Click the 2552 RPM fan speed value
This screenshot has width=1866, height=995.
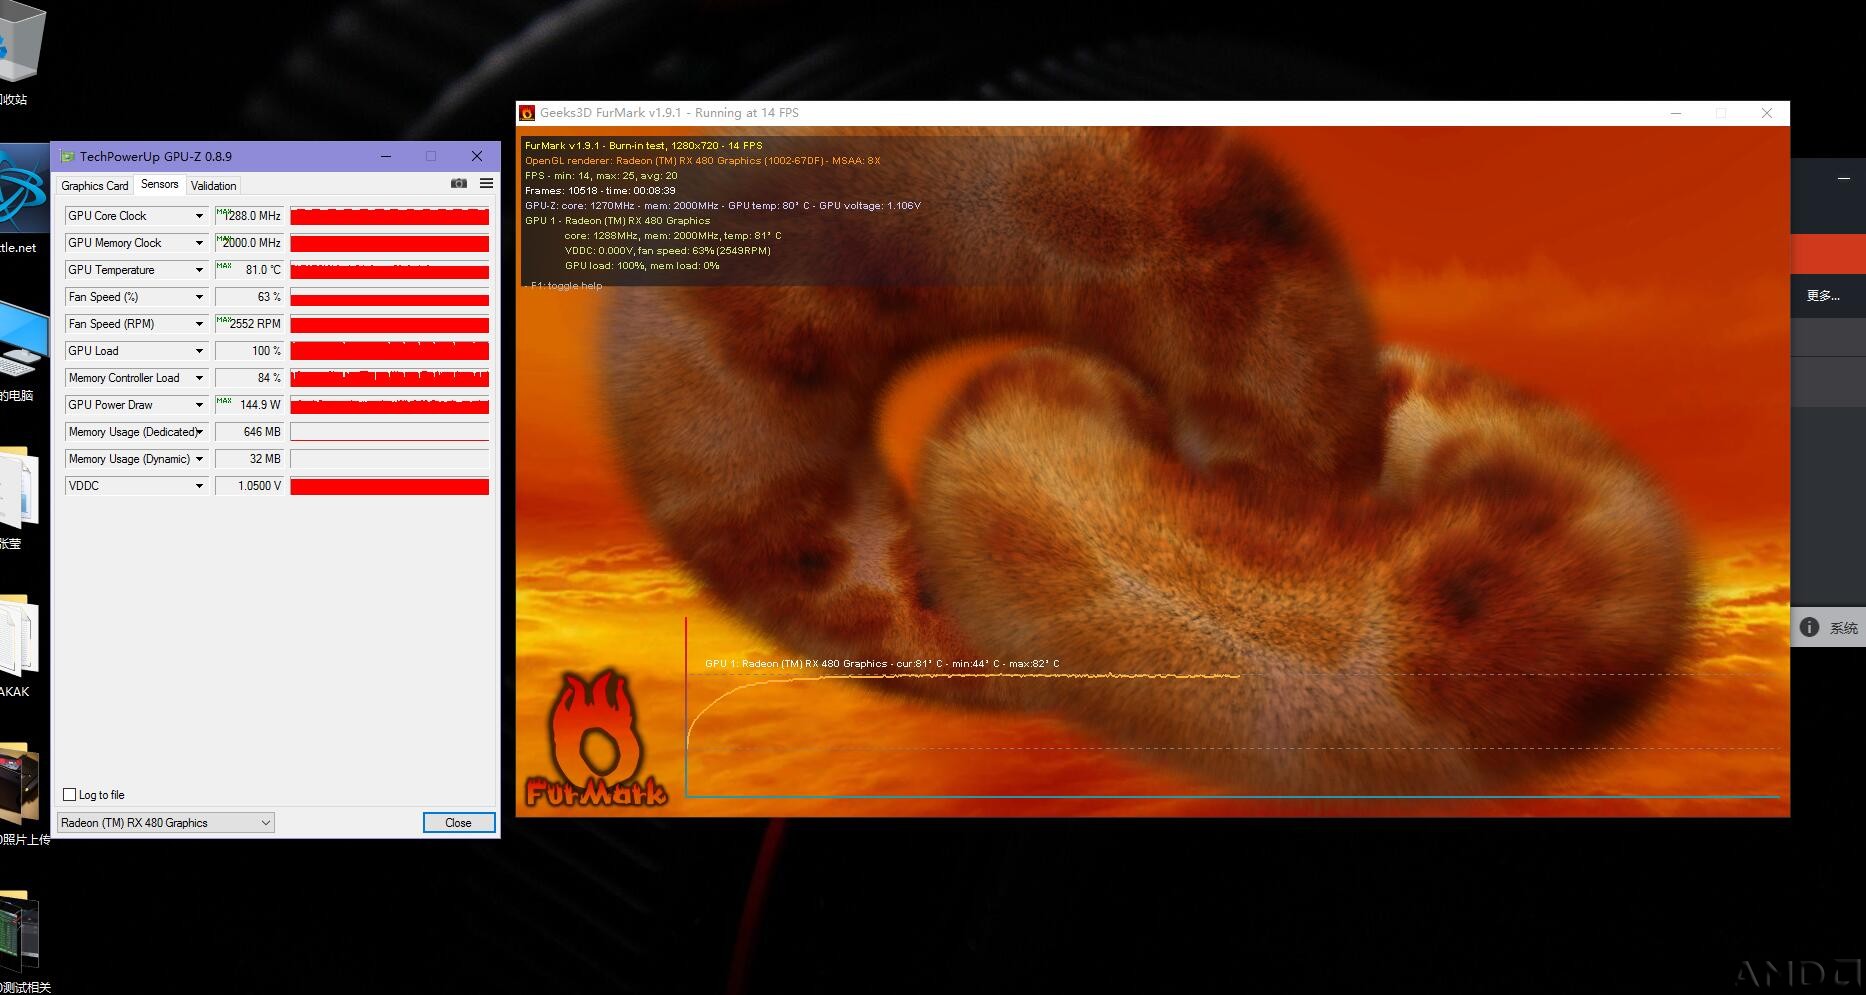click(249, 324)
